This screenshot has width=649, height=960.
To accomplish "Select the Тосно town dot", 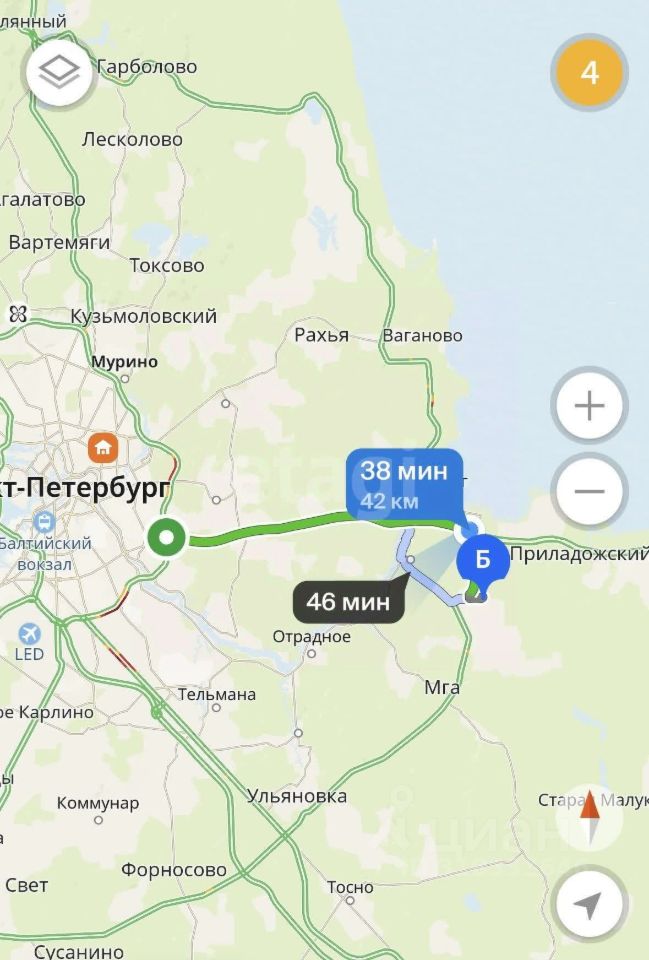I will click(350, 901).
